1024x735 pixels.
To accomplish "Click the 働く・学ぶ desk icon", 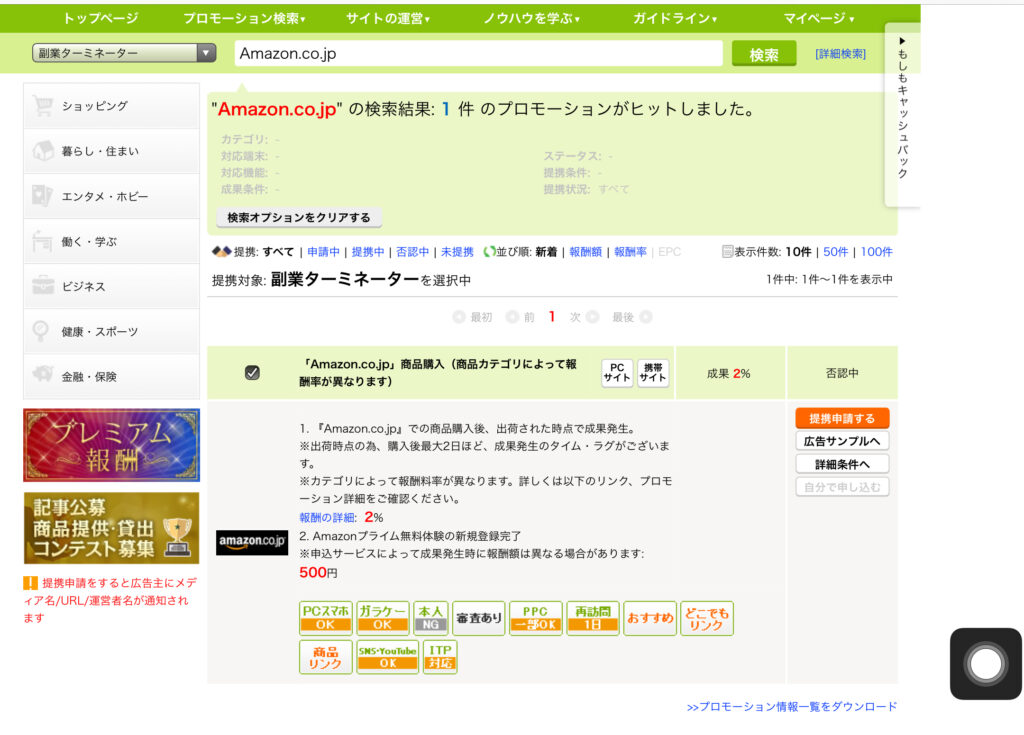I will (43, 241).
